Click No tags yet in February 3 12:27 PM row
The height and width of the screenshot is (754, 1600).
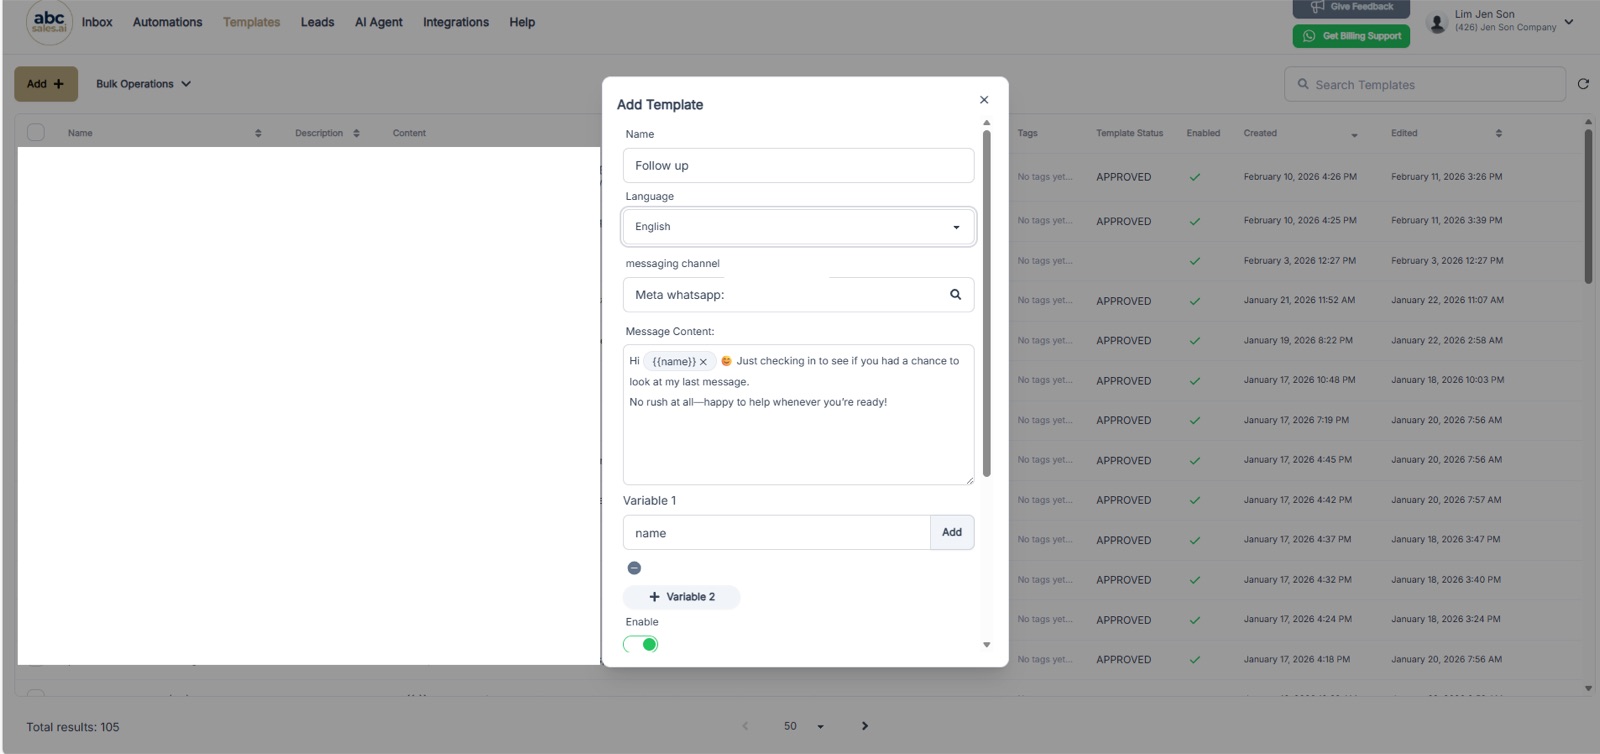[1044, 261]
